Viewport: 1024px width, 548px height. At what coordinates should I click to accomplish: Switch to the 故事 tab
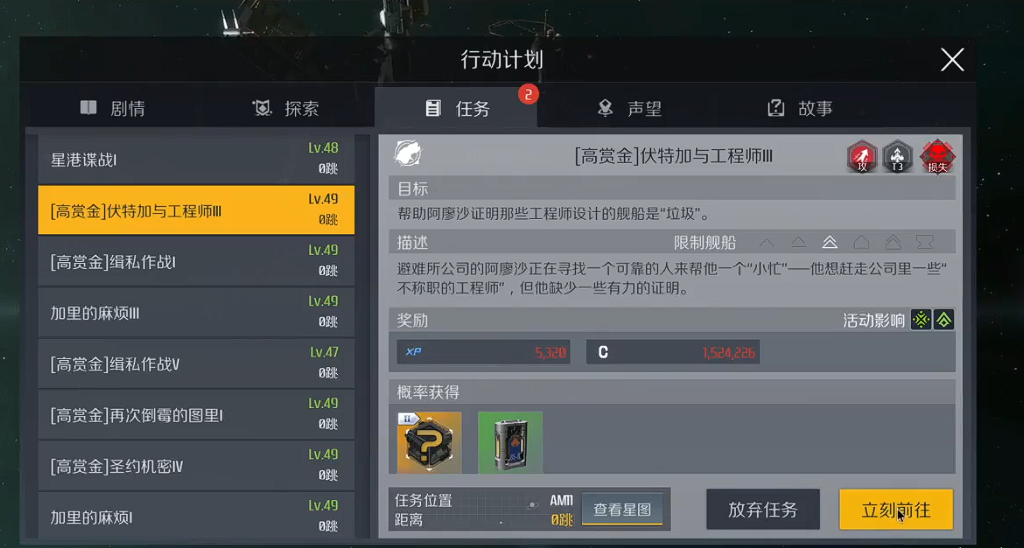tap(800, 108)
